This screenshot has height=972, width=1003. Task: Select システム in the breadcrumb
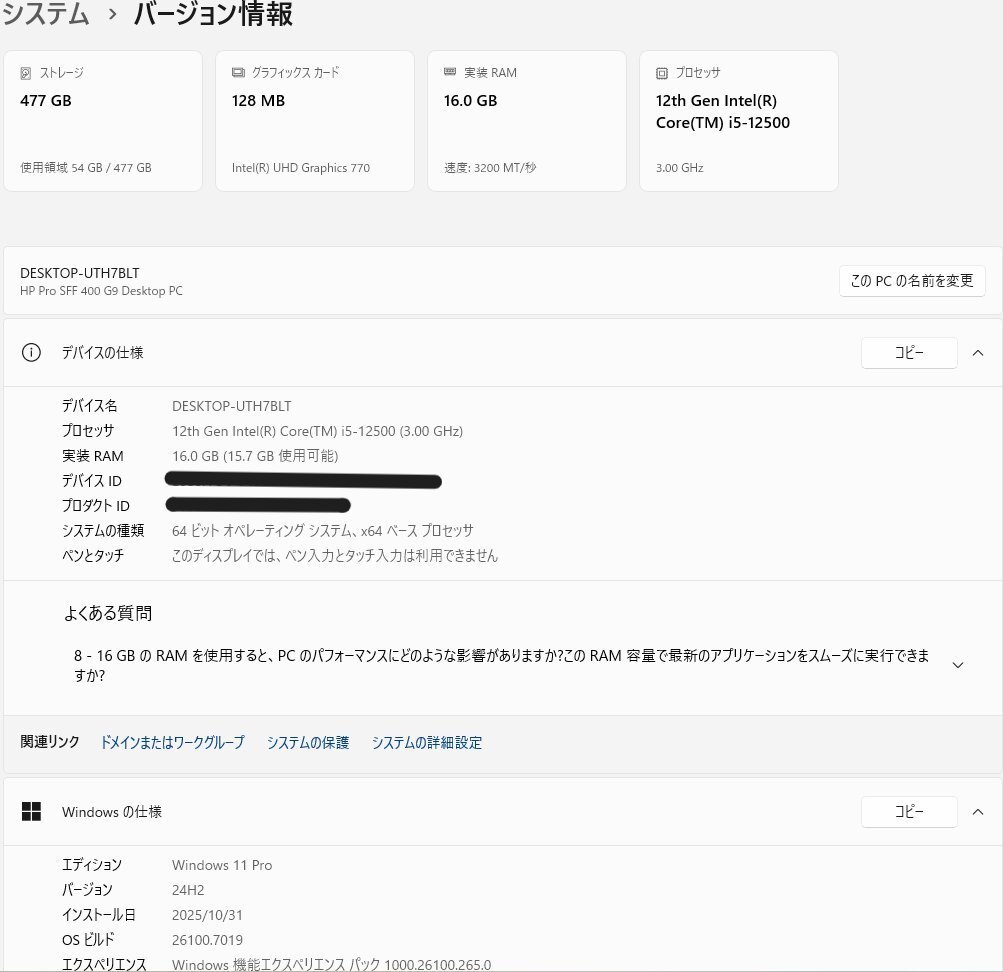[x=45, y=15]
